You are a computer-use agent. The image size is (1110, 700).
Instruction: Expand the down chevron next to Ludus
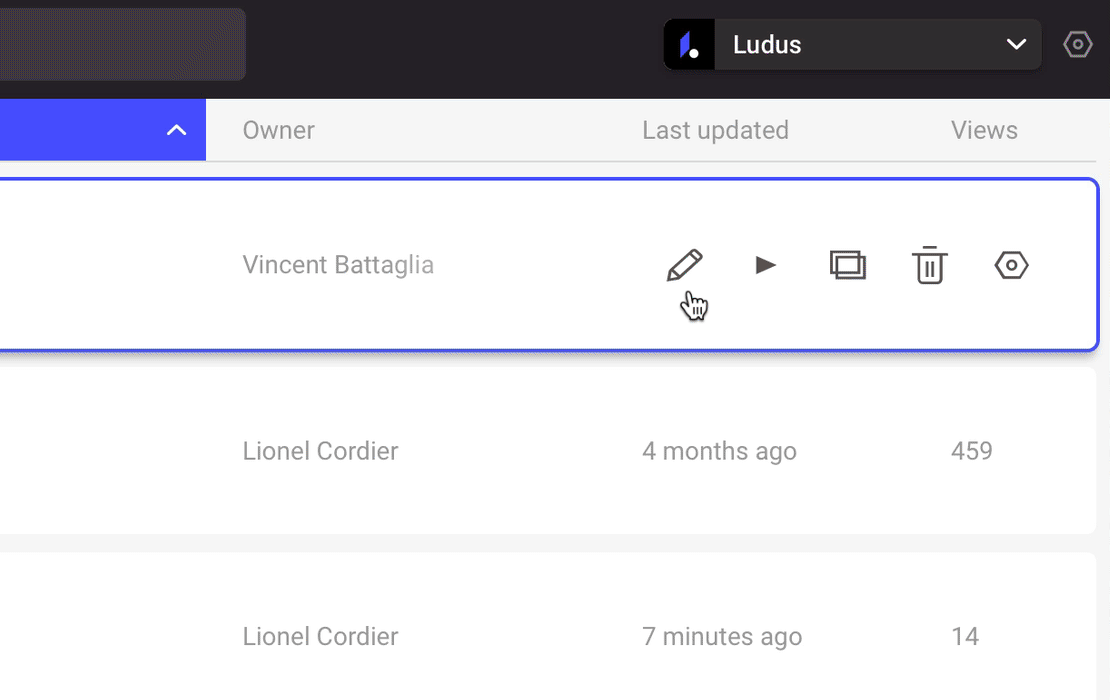[x=1016, y=44]
